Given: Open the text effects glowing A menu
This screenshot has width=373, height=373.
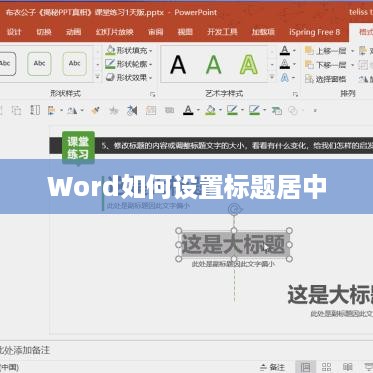Looking at the screenshot, I should pos(287,78).
